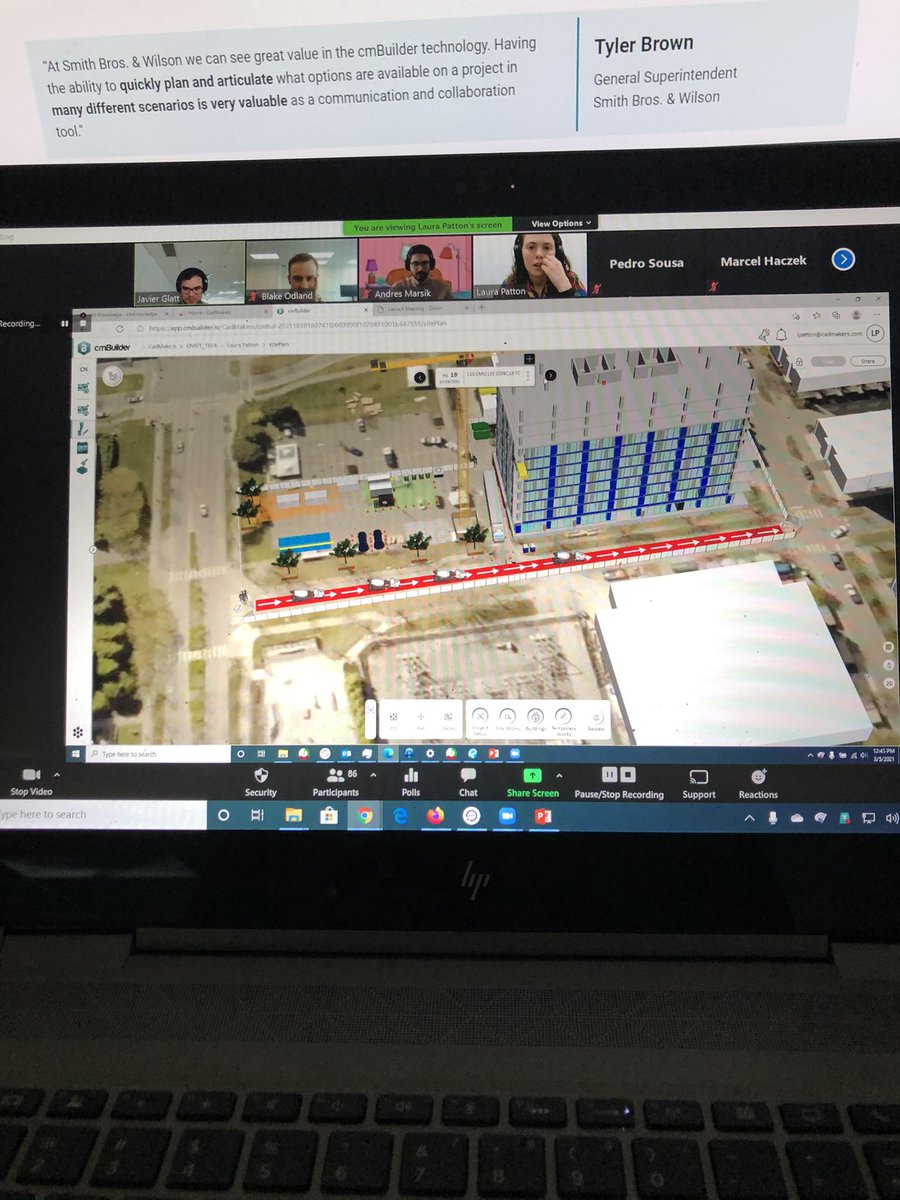Toggle Site Works layer button
The image size is (900, 1200).
[508, 718]
